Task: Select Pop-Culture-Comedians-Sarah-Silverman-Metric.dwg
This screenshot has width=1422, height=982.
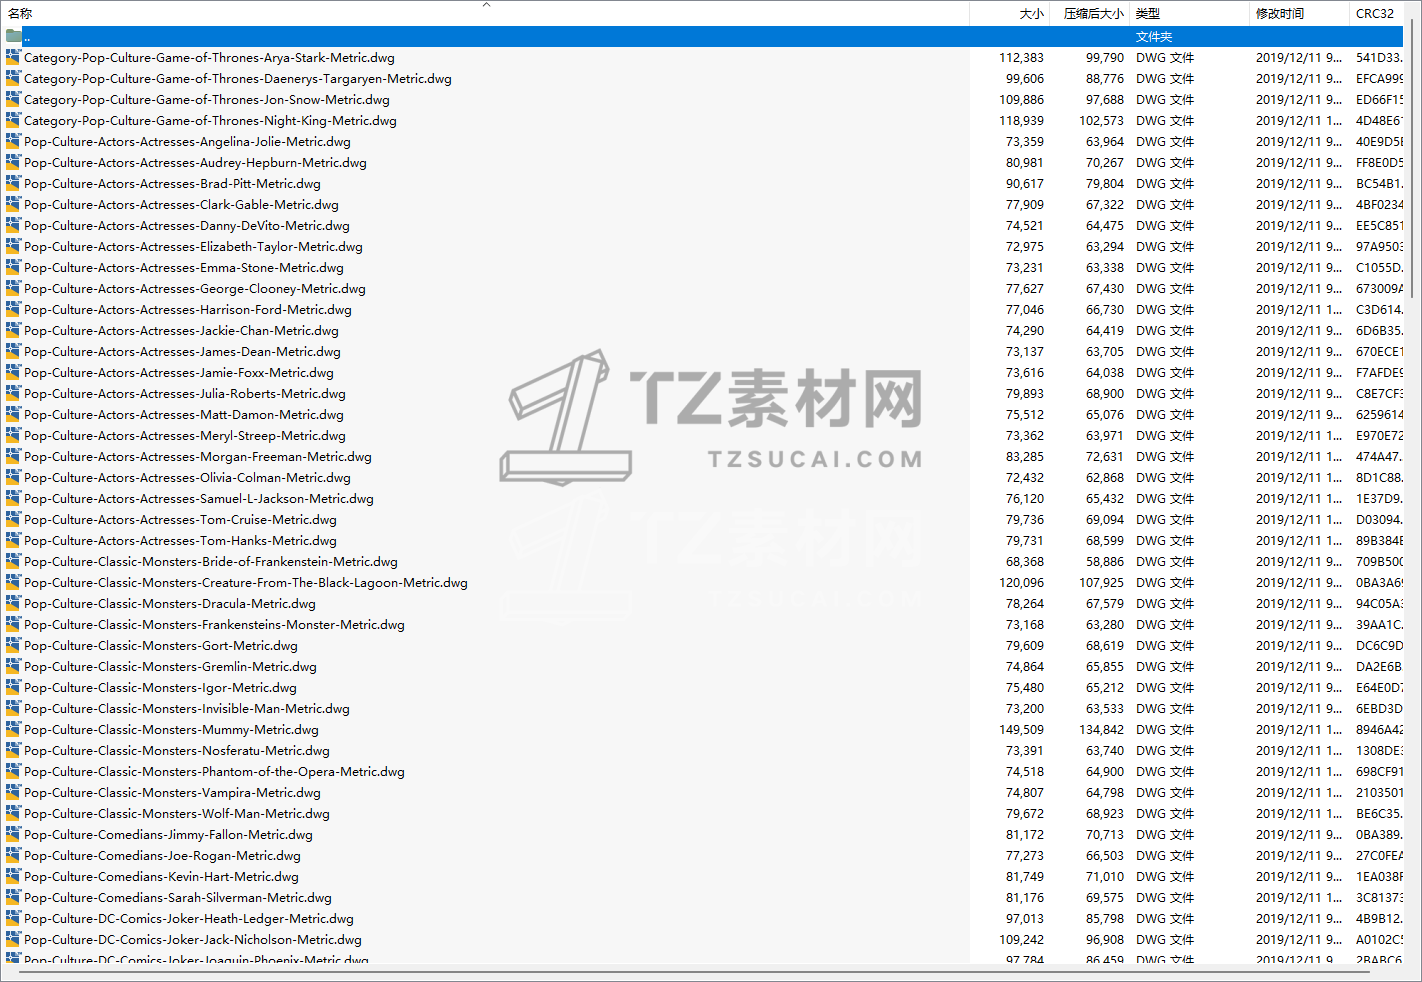Action: click(178, 898)
